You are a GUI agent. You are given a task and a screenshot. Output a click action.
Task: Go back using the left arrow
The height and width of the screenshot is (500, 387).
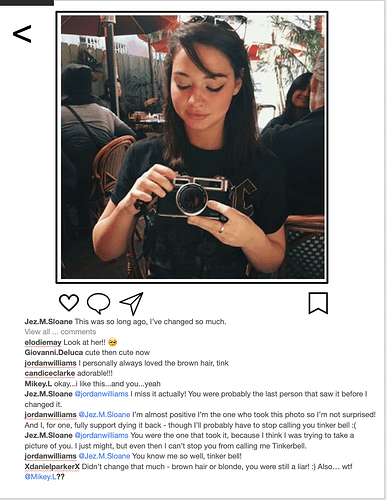pyautogui.click(x=22, y=34)
